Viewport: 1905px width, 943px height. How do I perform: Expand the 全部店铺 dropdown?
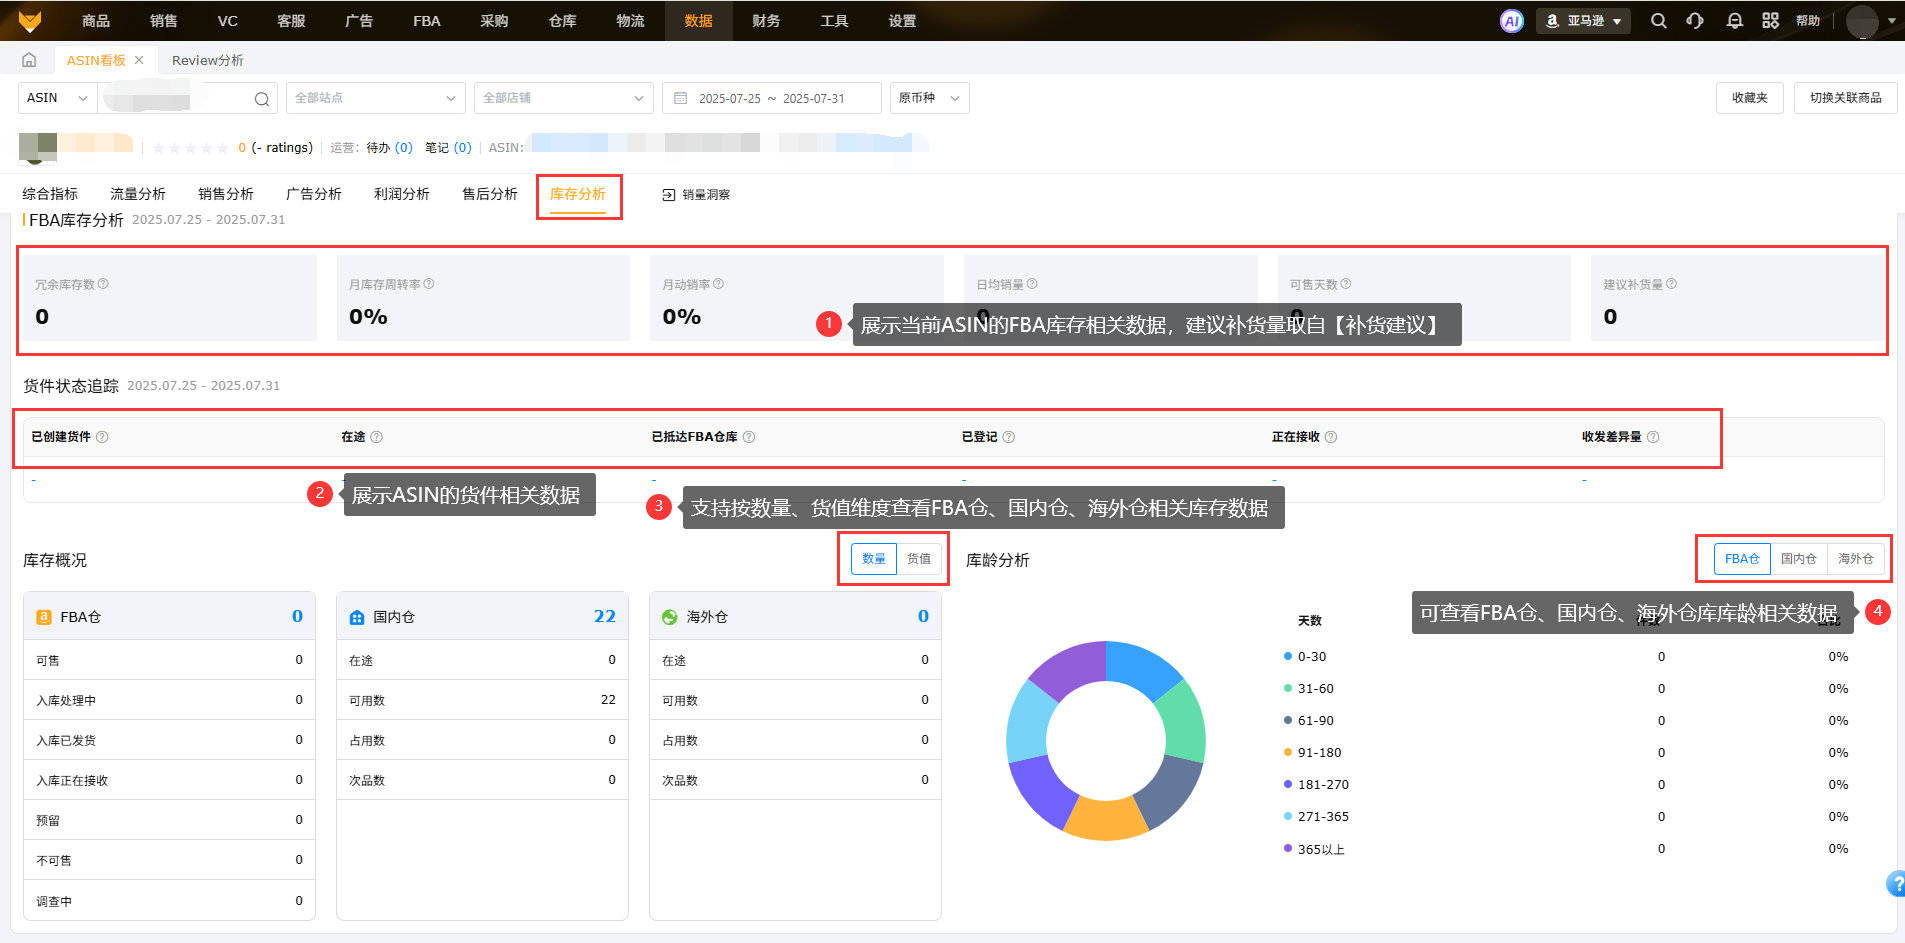click(x=563, y=98)
